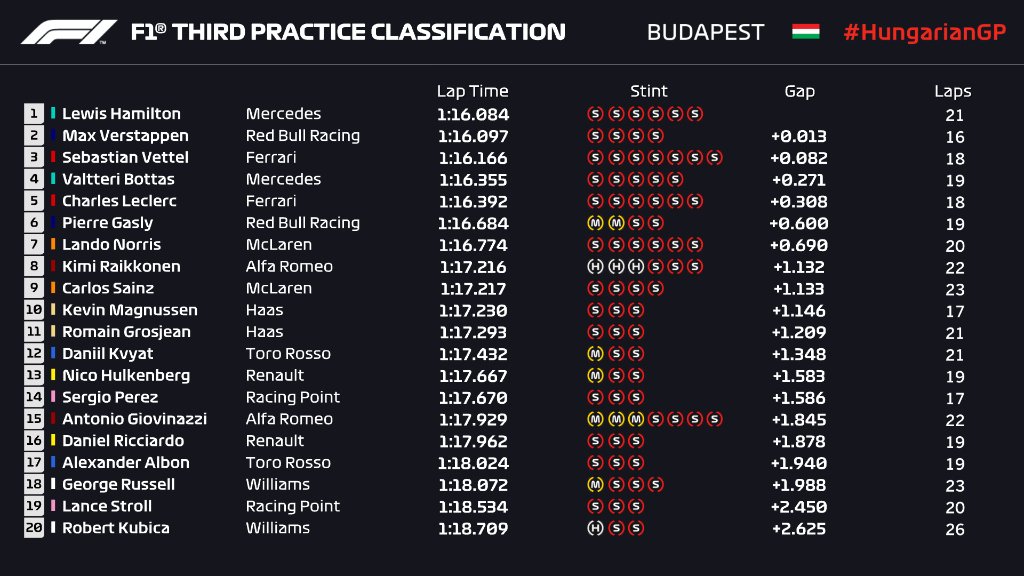The width and height of the screenshot is (1024, 576).
Task: Click the Charles Leclerc driver name
Action: 118,201
